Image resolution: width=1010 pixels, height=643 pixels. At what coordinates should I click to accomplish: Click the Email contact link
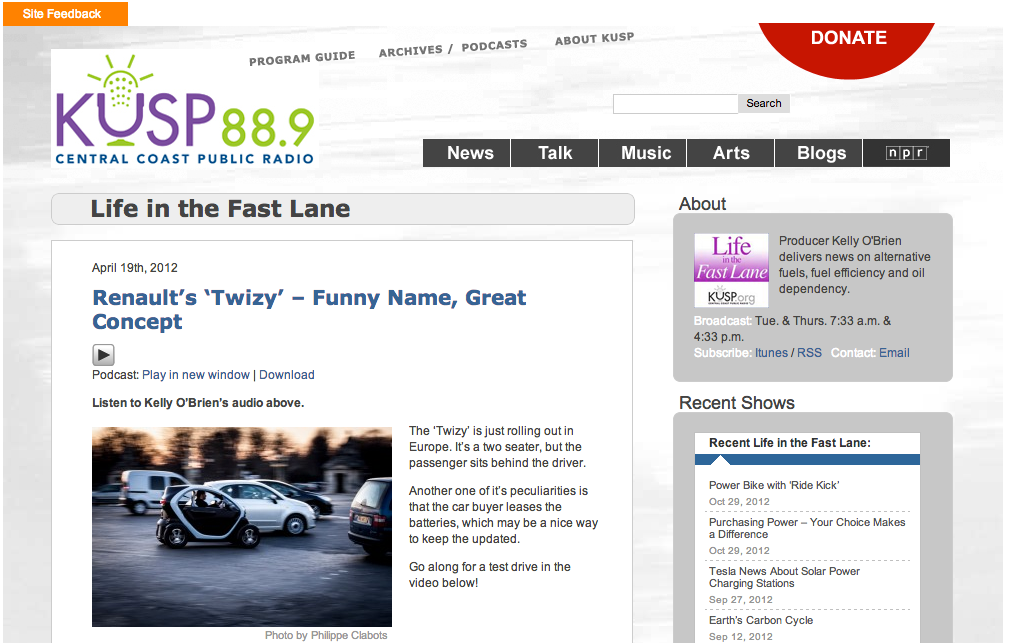click(x=894, y=353)
